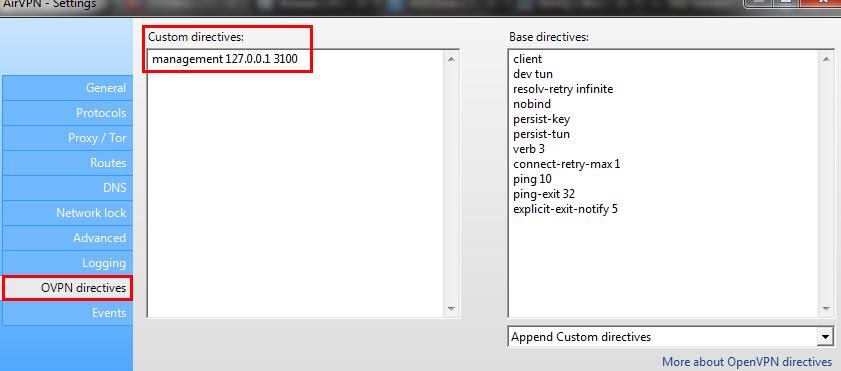Follow the More about OpenVPN directives link
This screenshot has width=841, height=371.
click(747, 361)
